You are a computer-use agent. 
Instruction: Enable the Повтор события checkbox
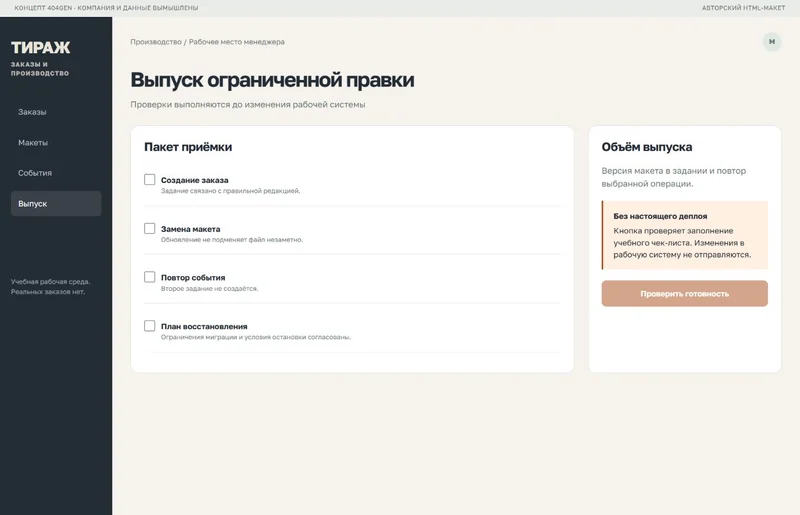[x=149, y=277]
